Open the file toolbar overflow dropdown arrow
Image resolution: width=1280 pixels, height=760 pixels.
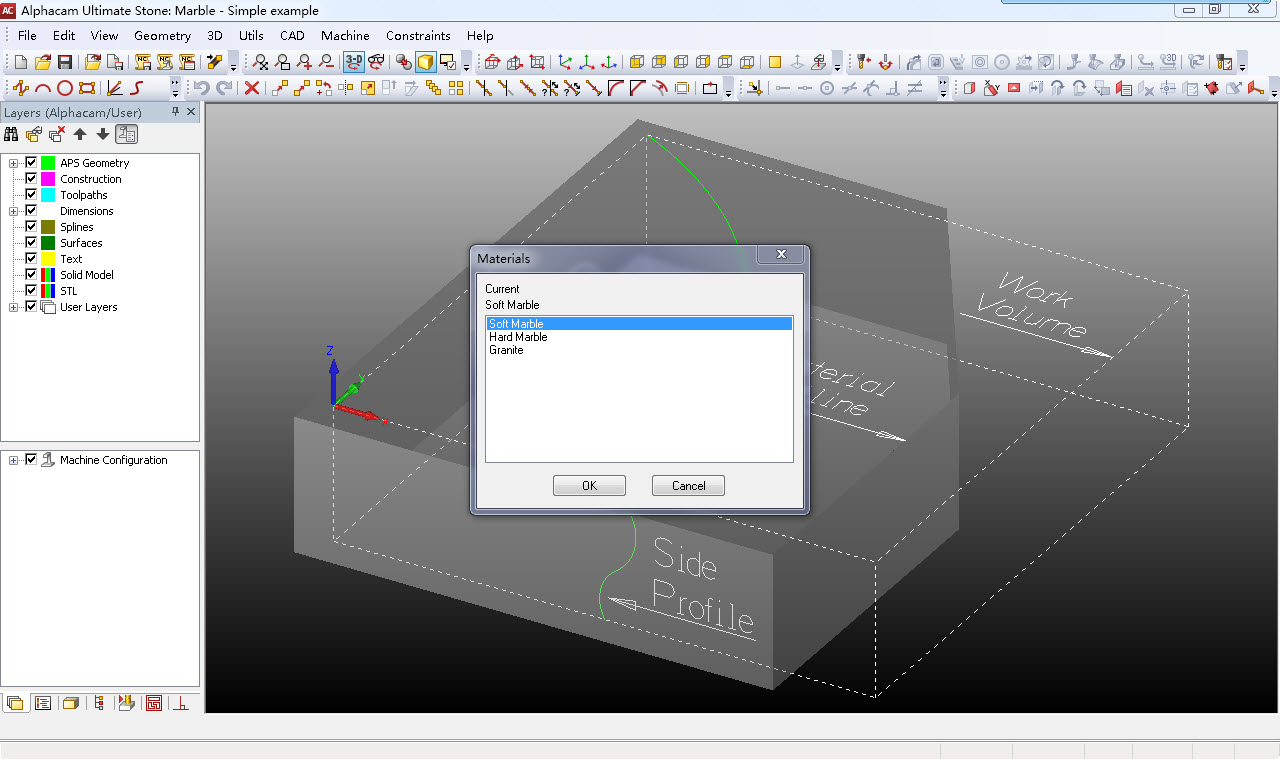pyautogui.click(x=233, y=64)
